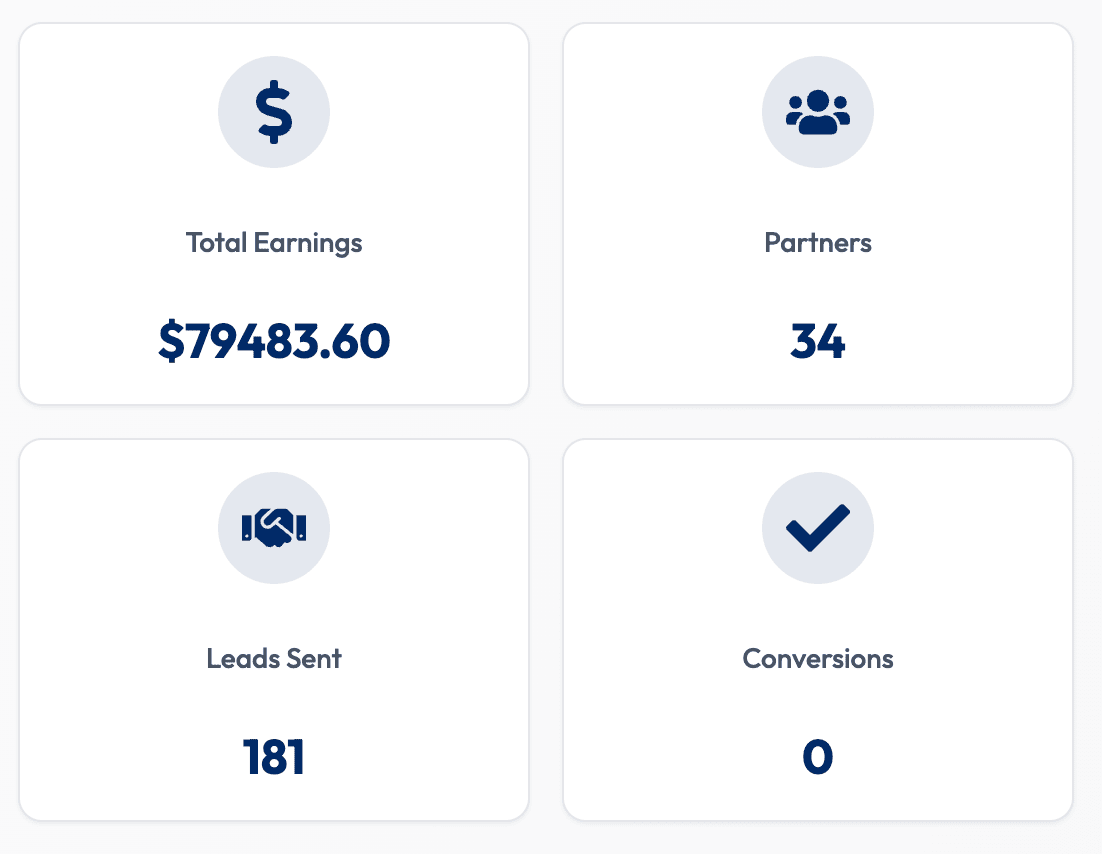Select the Conversions label text
Viewport: 1102px width, 854px height.
pyautogui.click(x=818, y=659)
